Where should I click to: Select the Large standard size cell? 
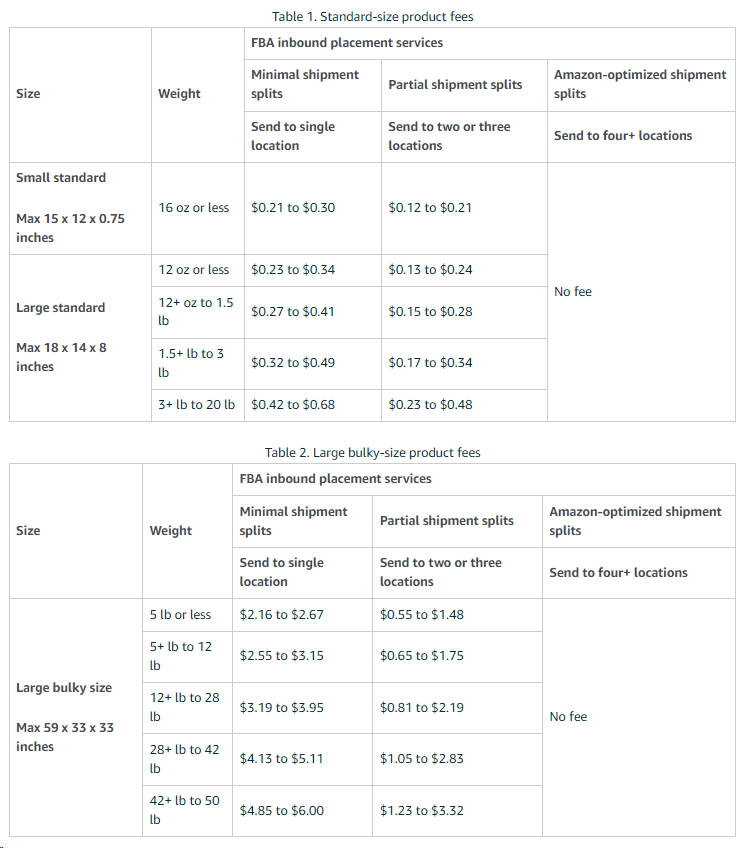(x=80, y=338)
